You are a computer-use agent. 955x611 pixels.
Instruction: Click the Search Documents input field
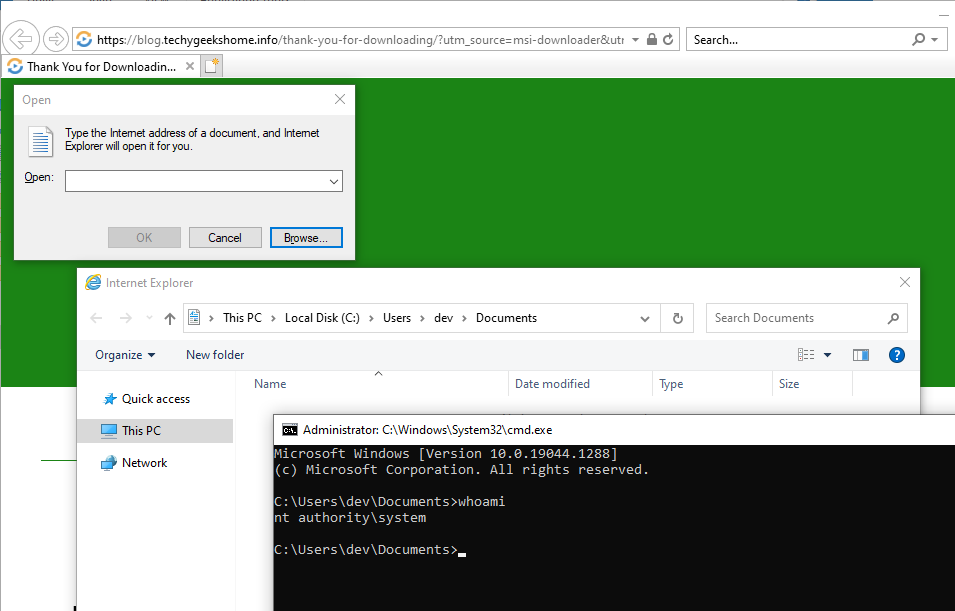795,319
